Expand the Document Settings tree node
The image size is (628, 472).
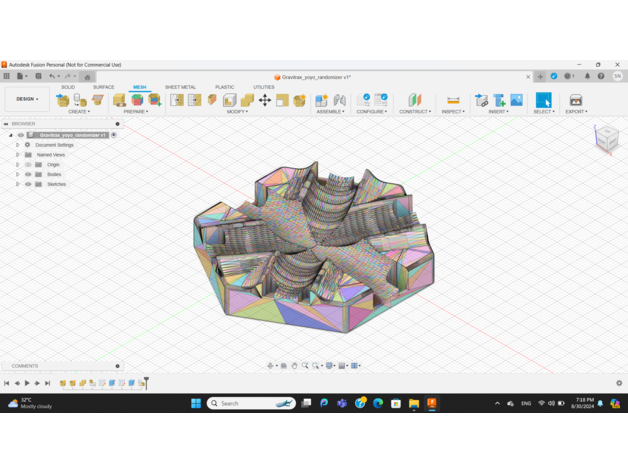click(17, 145)
